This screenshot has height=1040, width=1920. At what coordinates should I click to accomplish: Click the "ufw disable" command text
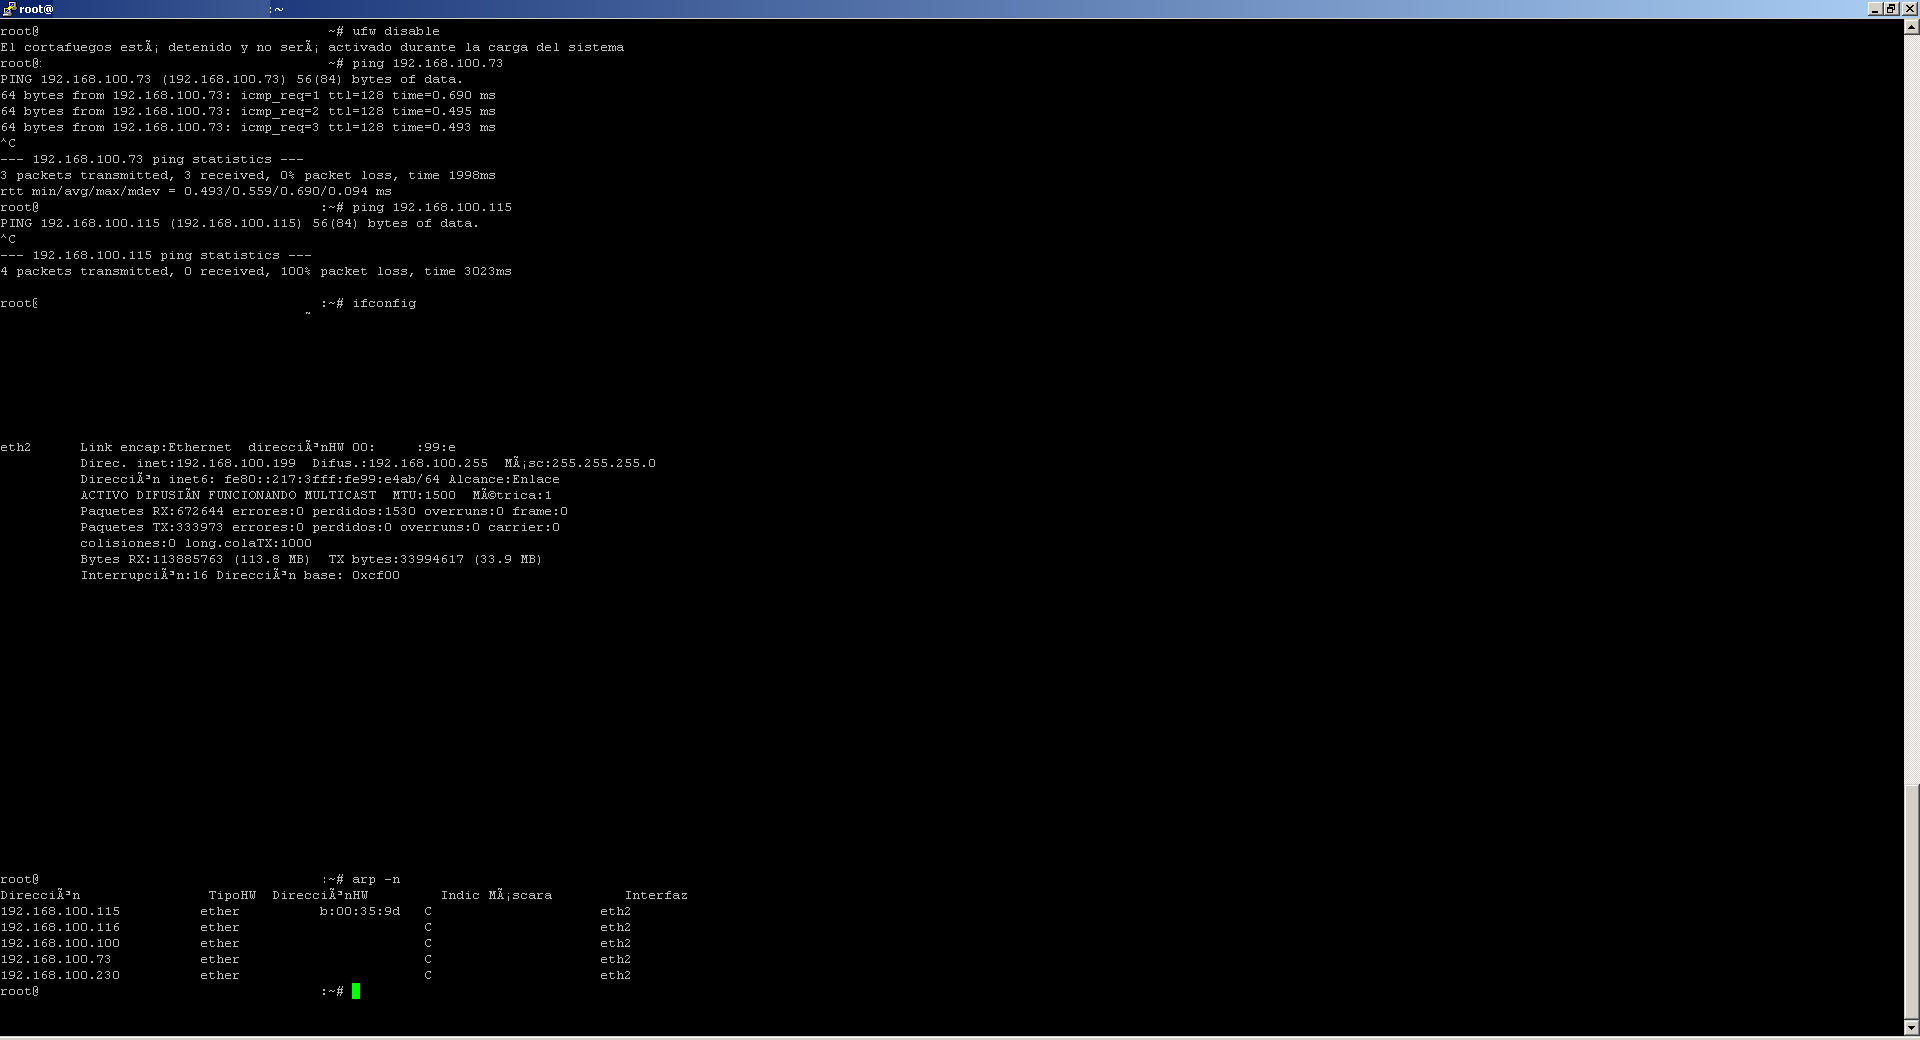pos(396,31)
